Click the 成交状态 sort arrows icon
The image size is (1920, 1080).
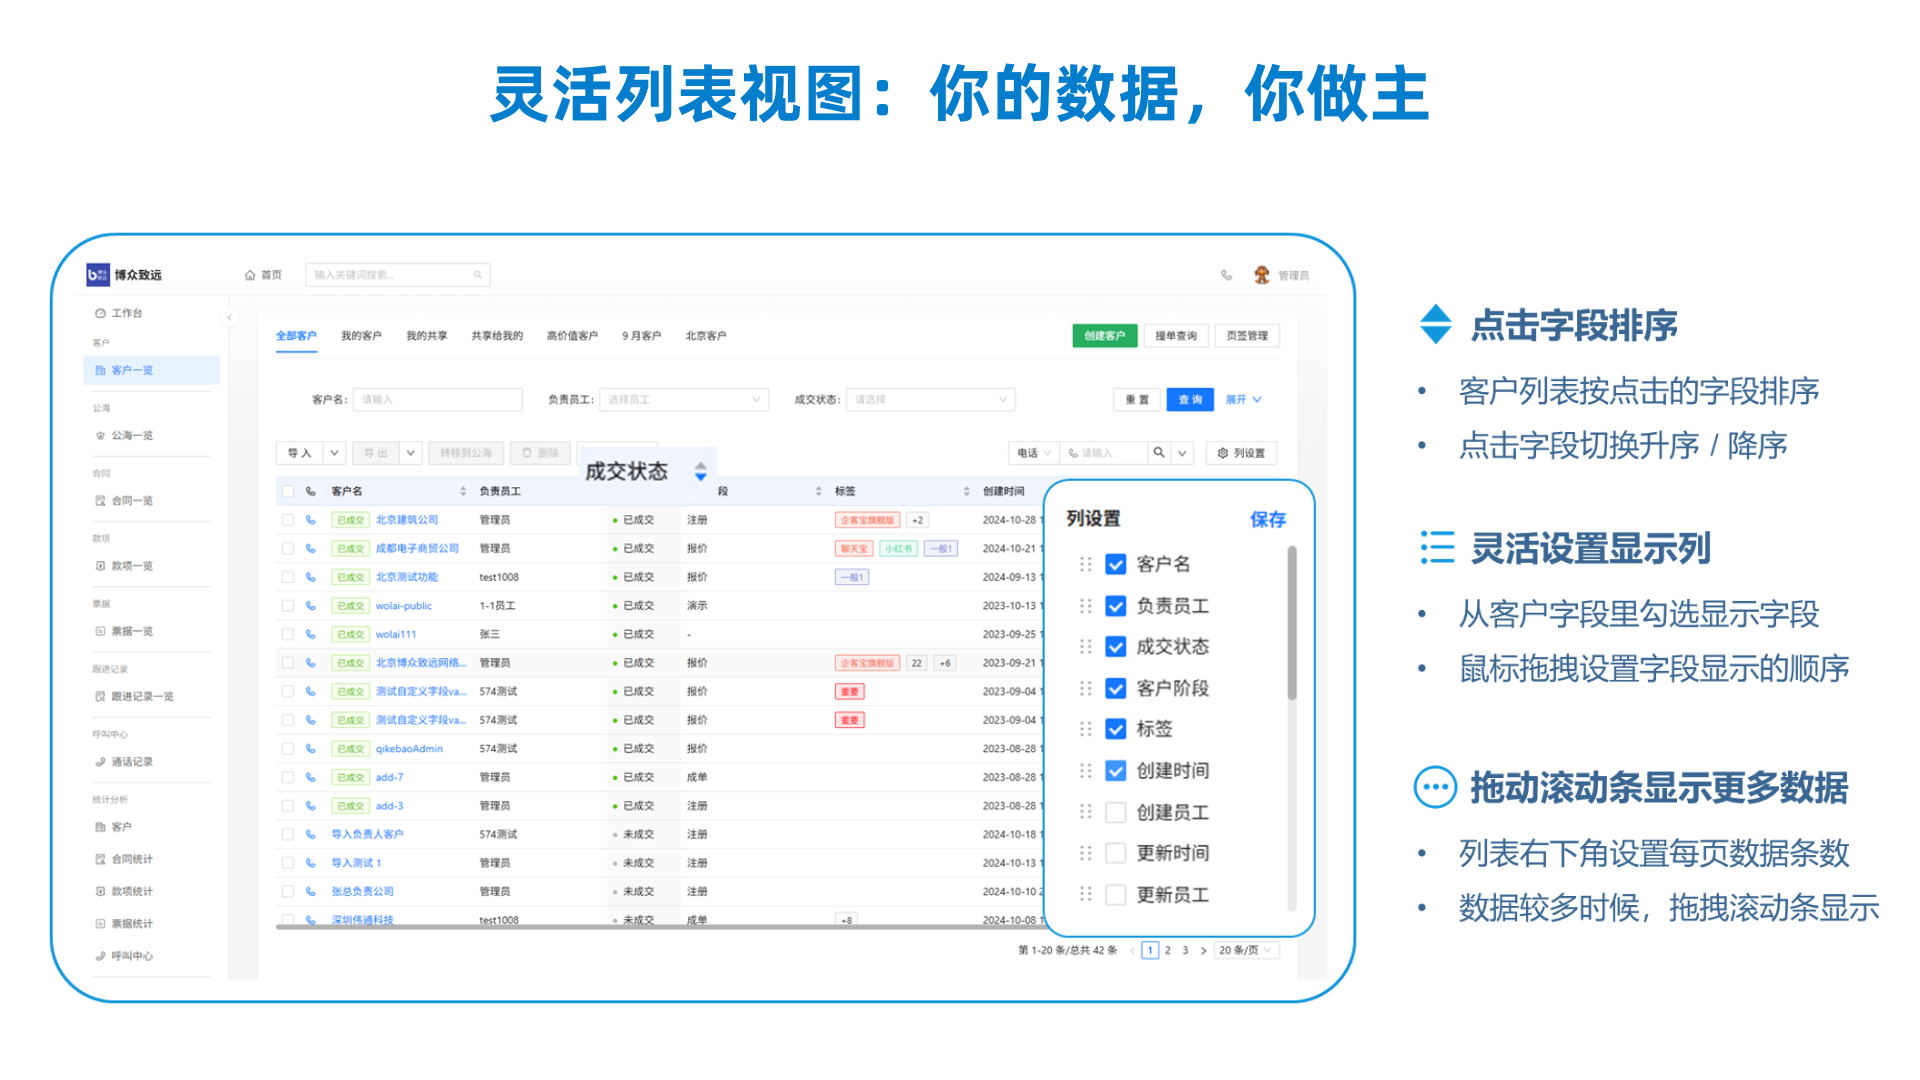tap(700, 471)
